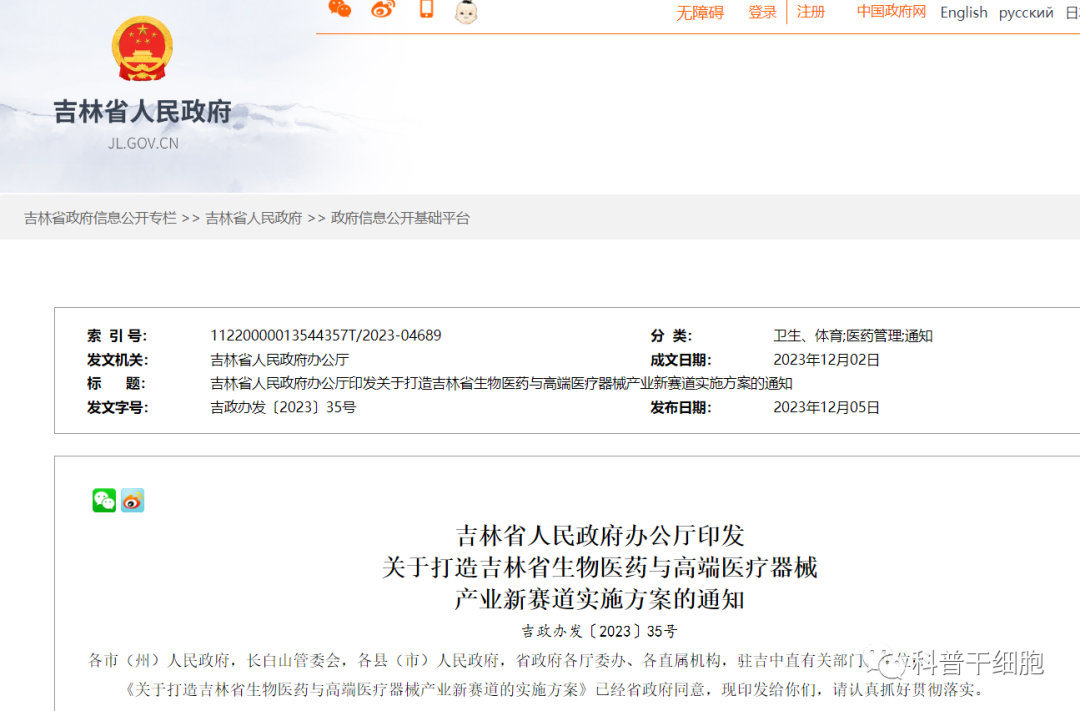Open the Weibo icon in top header
Screen dimensions: 1080x711
point(383,9)
